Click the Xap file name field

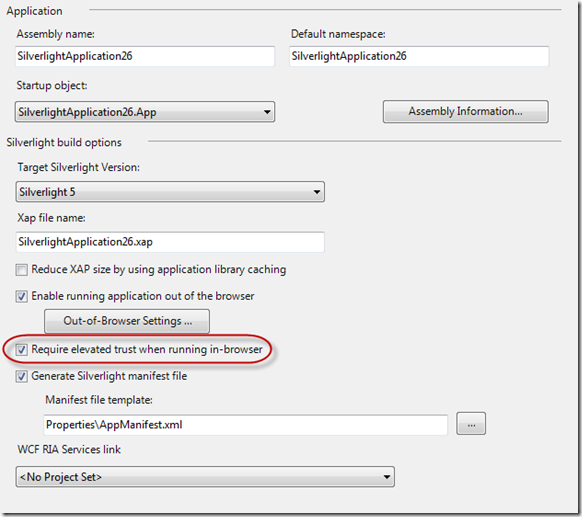click(x=170, y=242)
